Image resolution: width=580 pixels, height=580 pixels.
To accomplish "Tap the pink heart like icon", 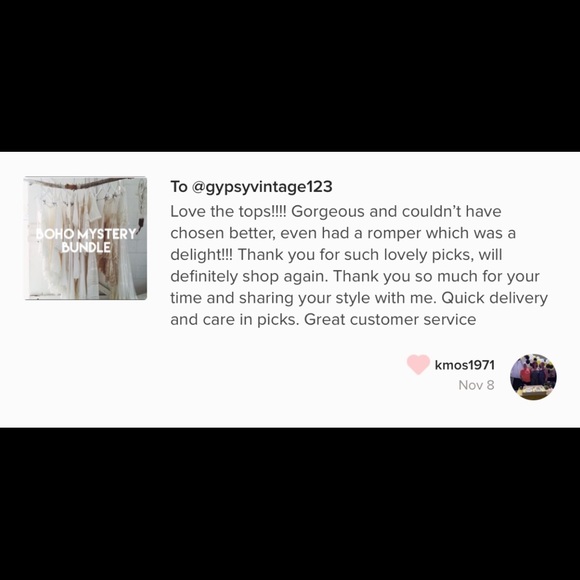I will point(418,364).
